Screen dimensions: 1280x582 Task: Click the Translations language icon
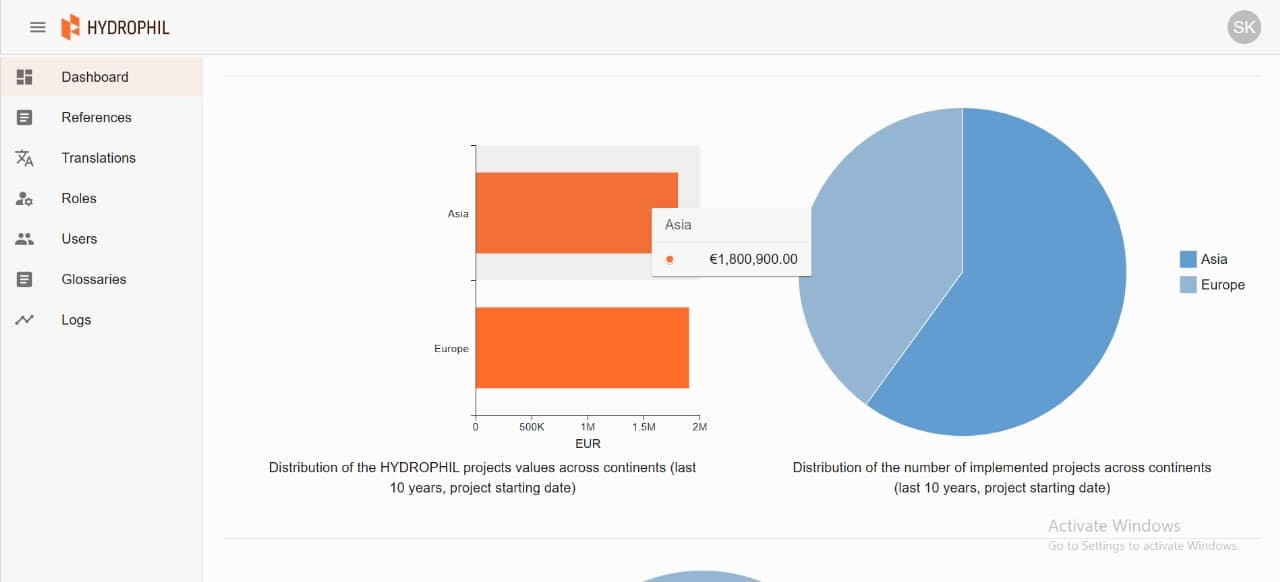25,158
